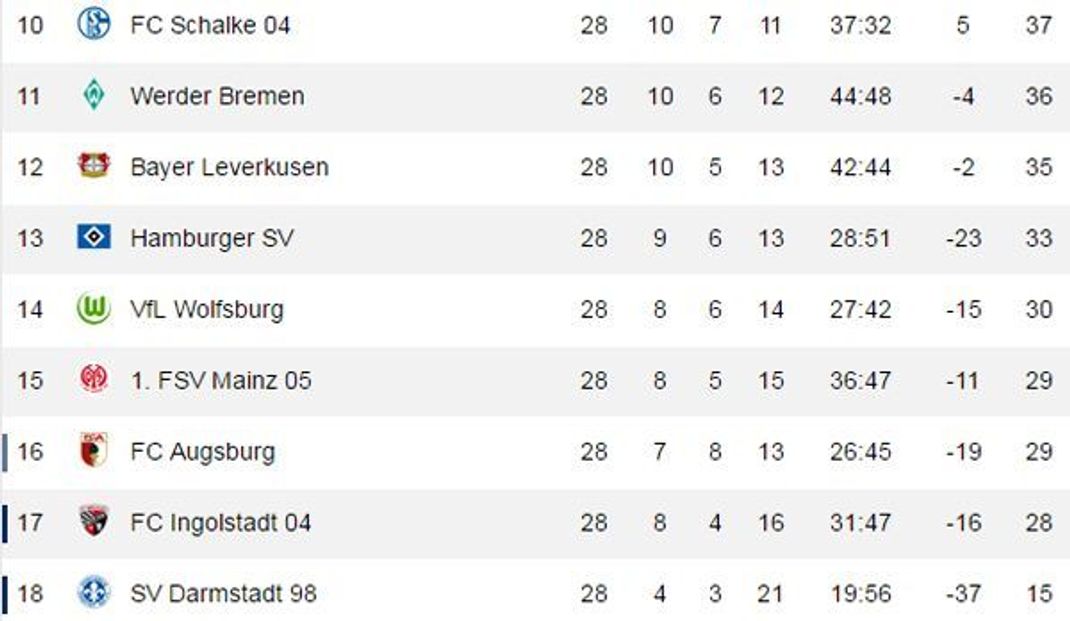Screen dimensions: 1070x621
Task: Click the FC Schalke 04 club crest
Action: coord(93,24)
